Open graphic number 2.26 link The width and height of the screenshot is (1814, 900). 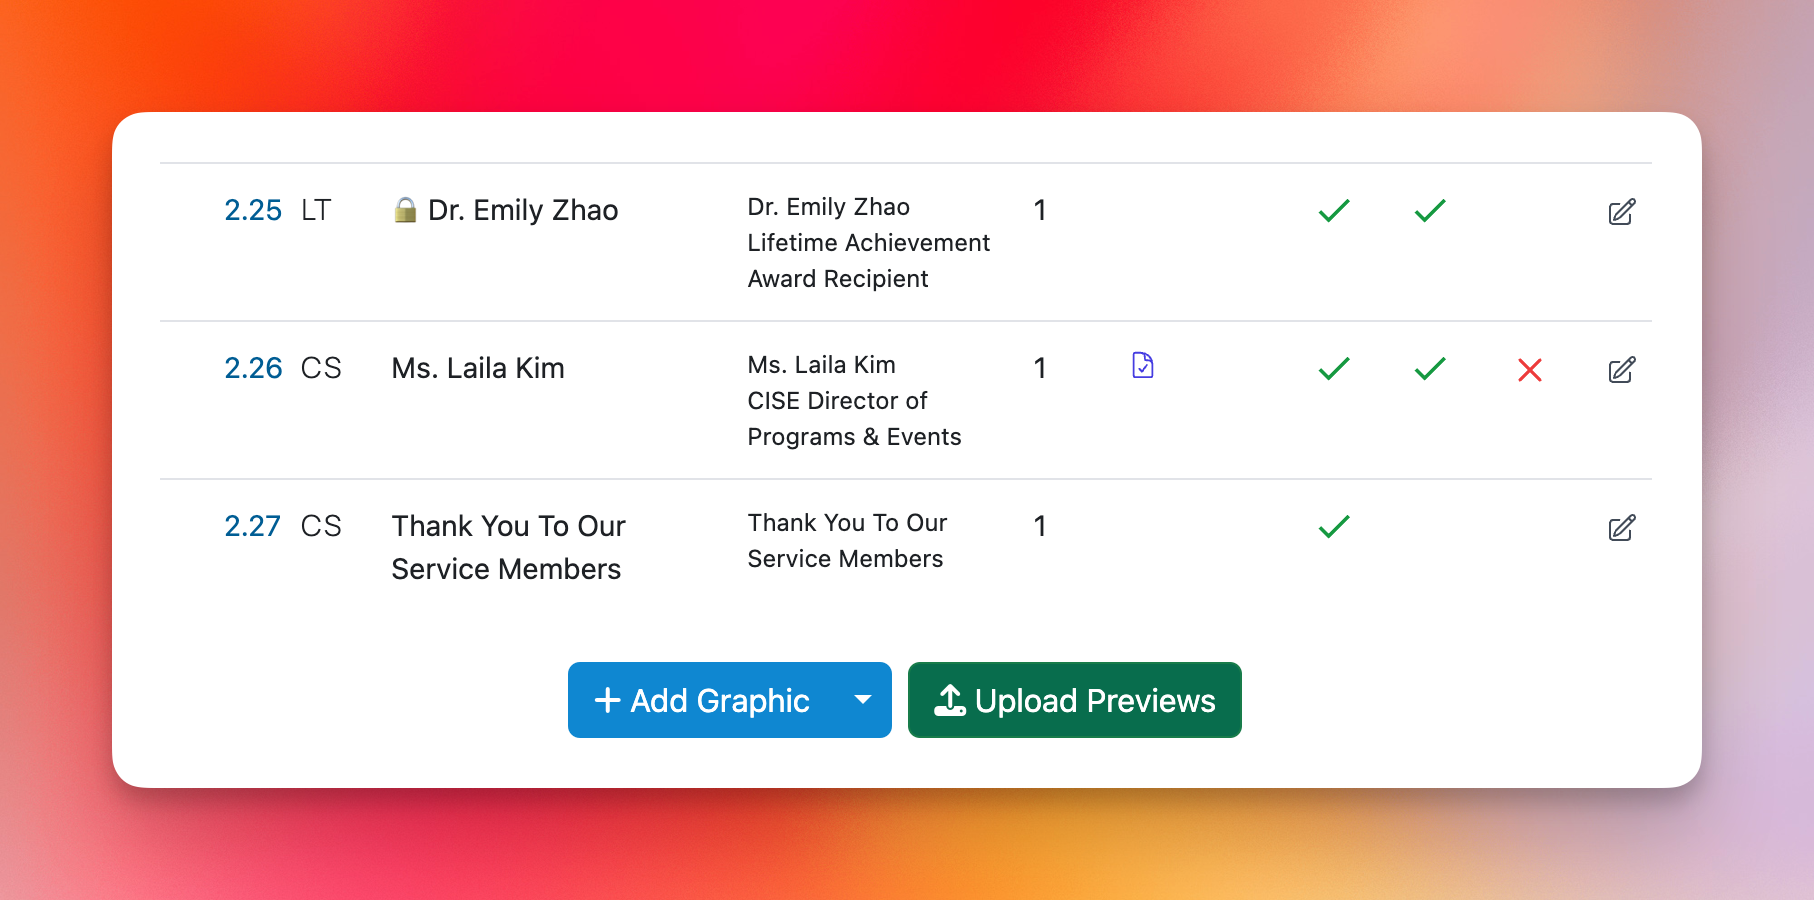[x=253, y=368]
